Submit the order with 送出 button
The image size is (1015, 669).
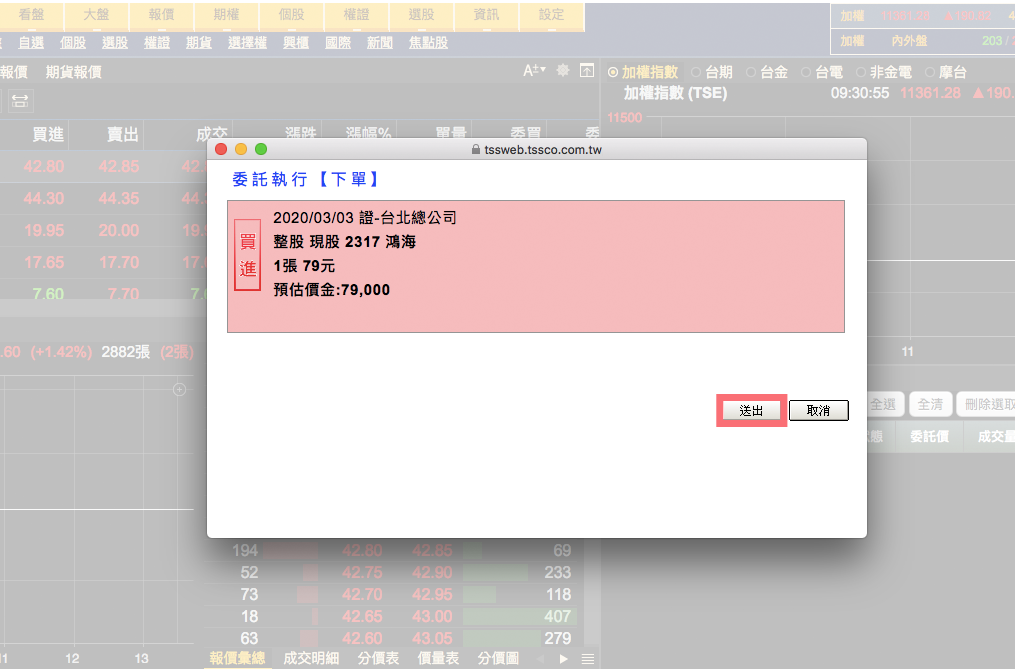pos(751,411)
